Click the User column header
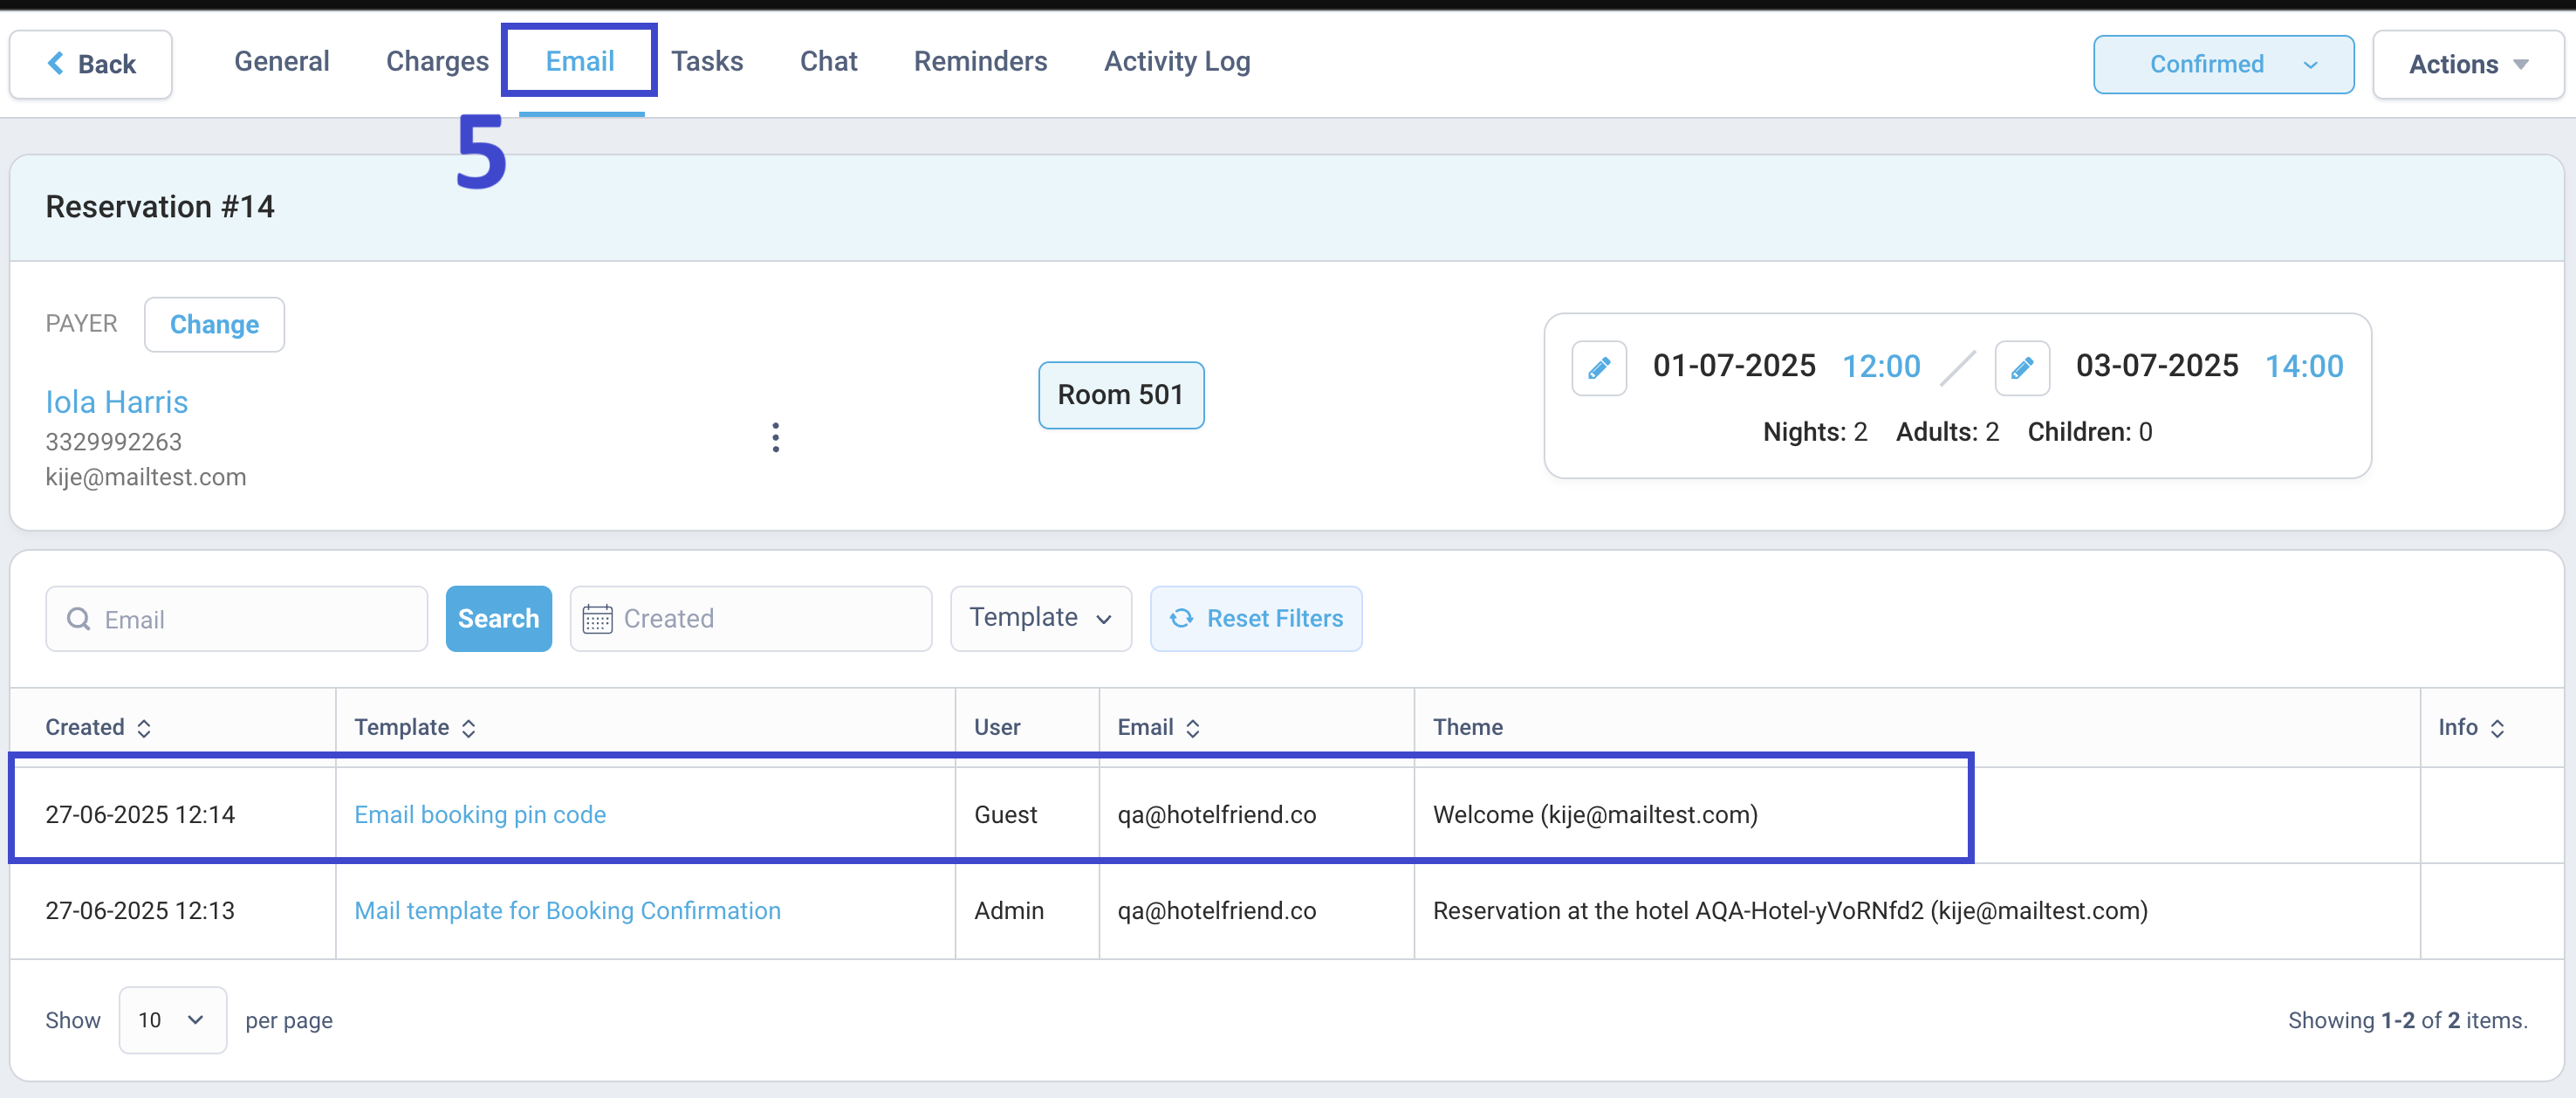This screenshot has height=1098, width=2576. (997, 727)
